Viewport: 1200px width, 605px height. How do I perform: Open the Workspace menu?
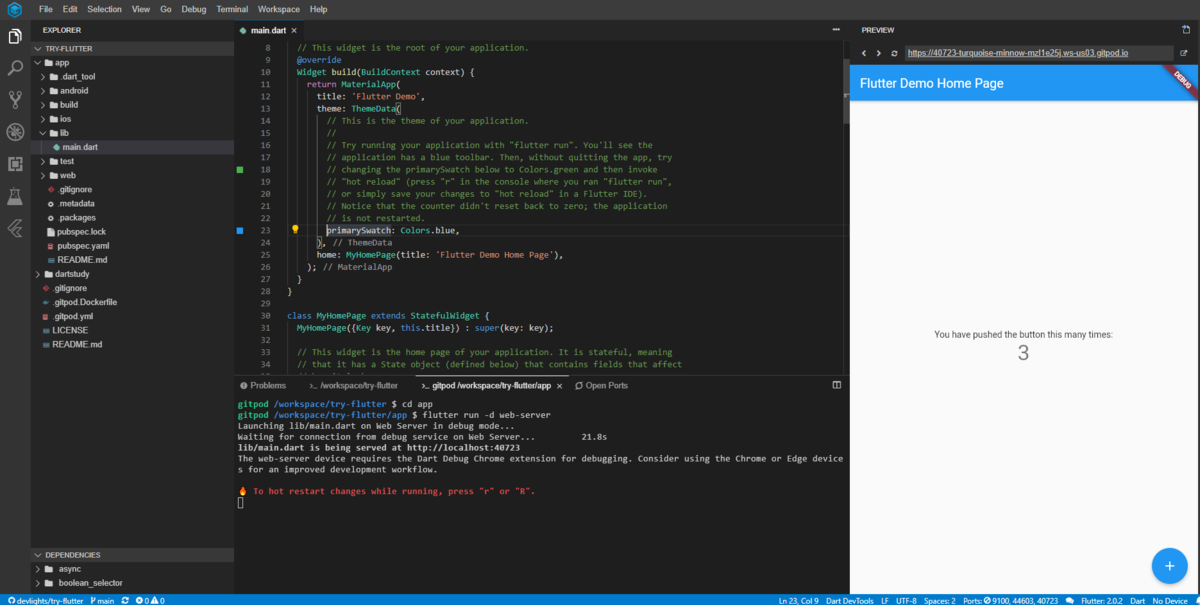coord(278,9)
